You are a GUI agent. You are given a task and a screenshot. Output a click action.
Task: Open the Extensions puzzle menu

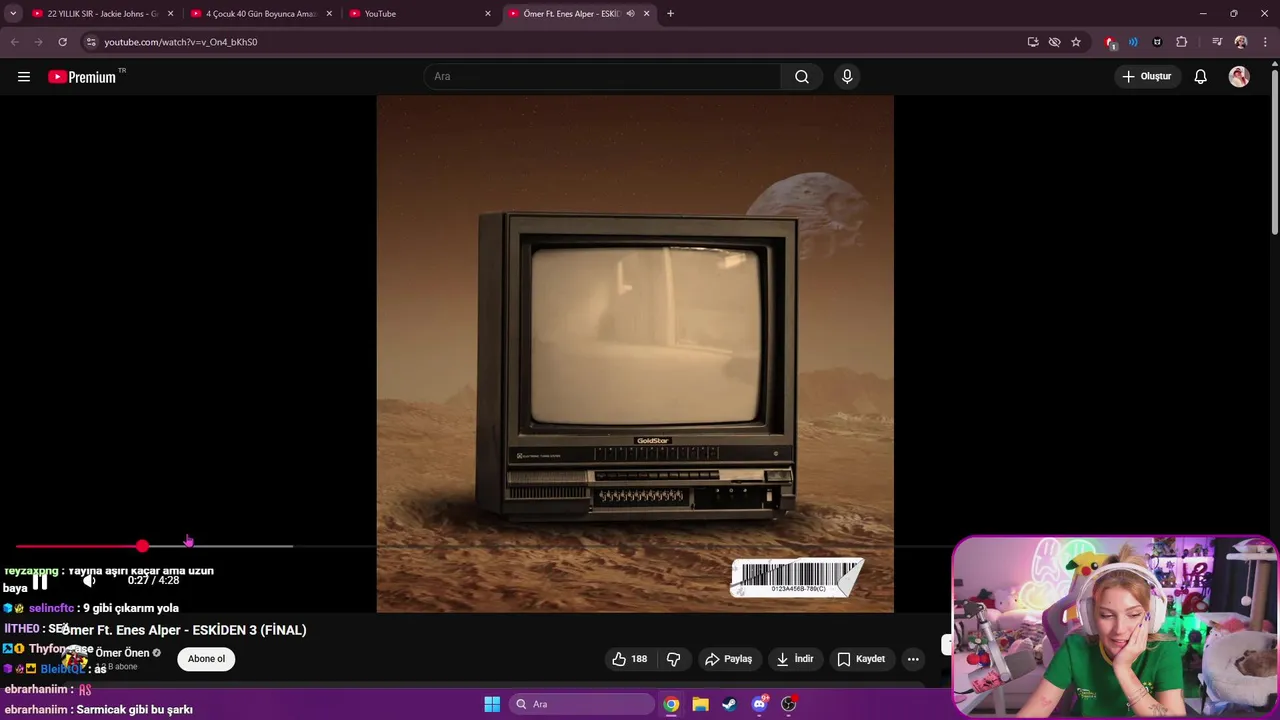click(1181, 42)
